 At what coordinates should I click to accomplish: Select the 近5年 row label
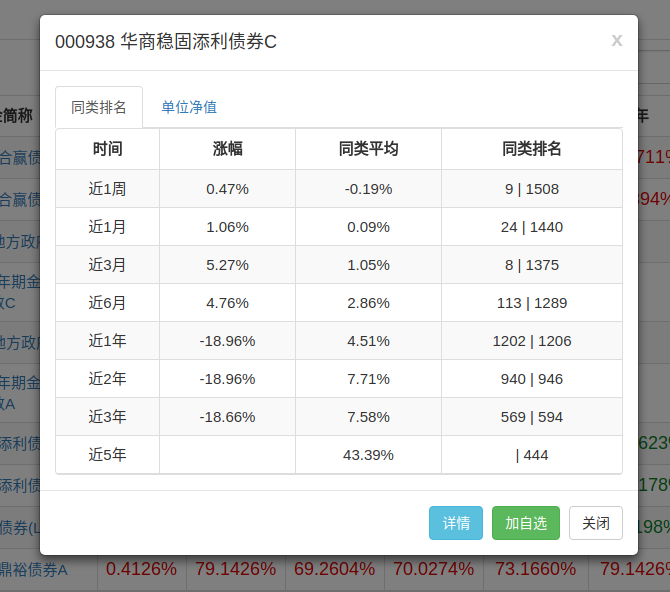click(x=107, y=455)
